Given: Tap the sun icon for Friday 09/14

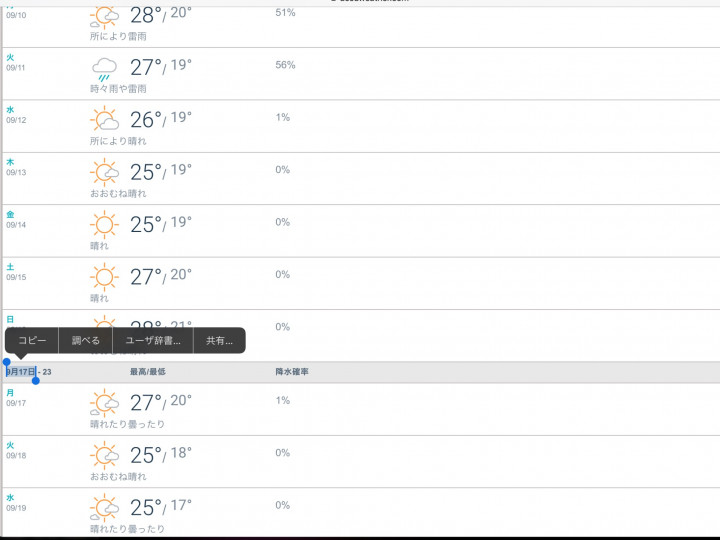Looking at the screenshot, I should (104, 224).
